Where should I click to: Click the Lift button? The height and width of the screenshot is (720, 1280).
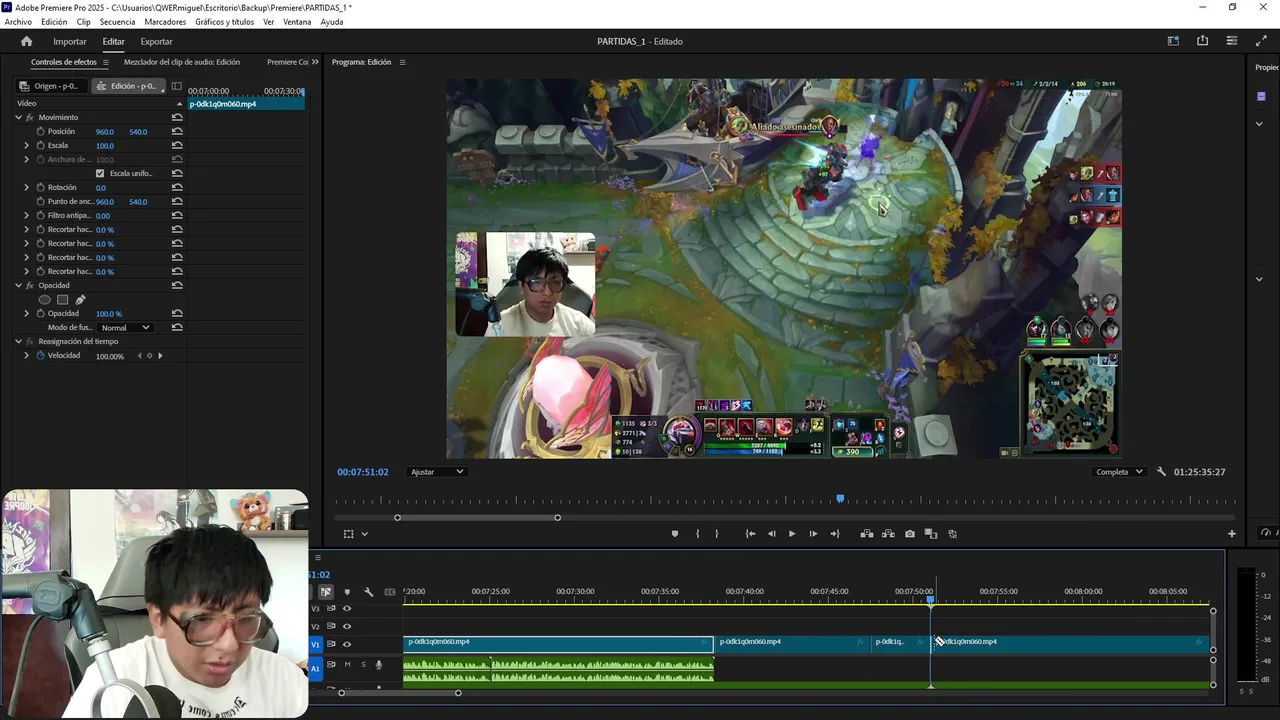click(866, 534)
